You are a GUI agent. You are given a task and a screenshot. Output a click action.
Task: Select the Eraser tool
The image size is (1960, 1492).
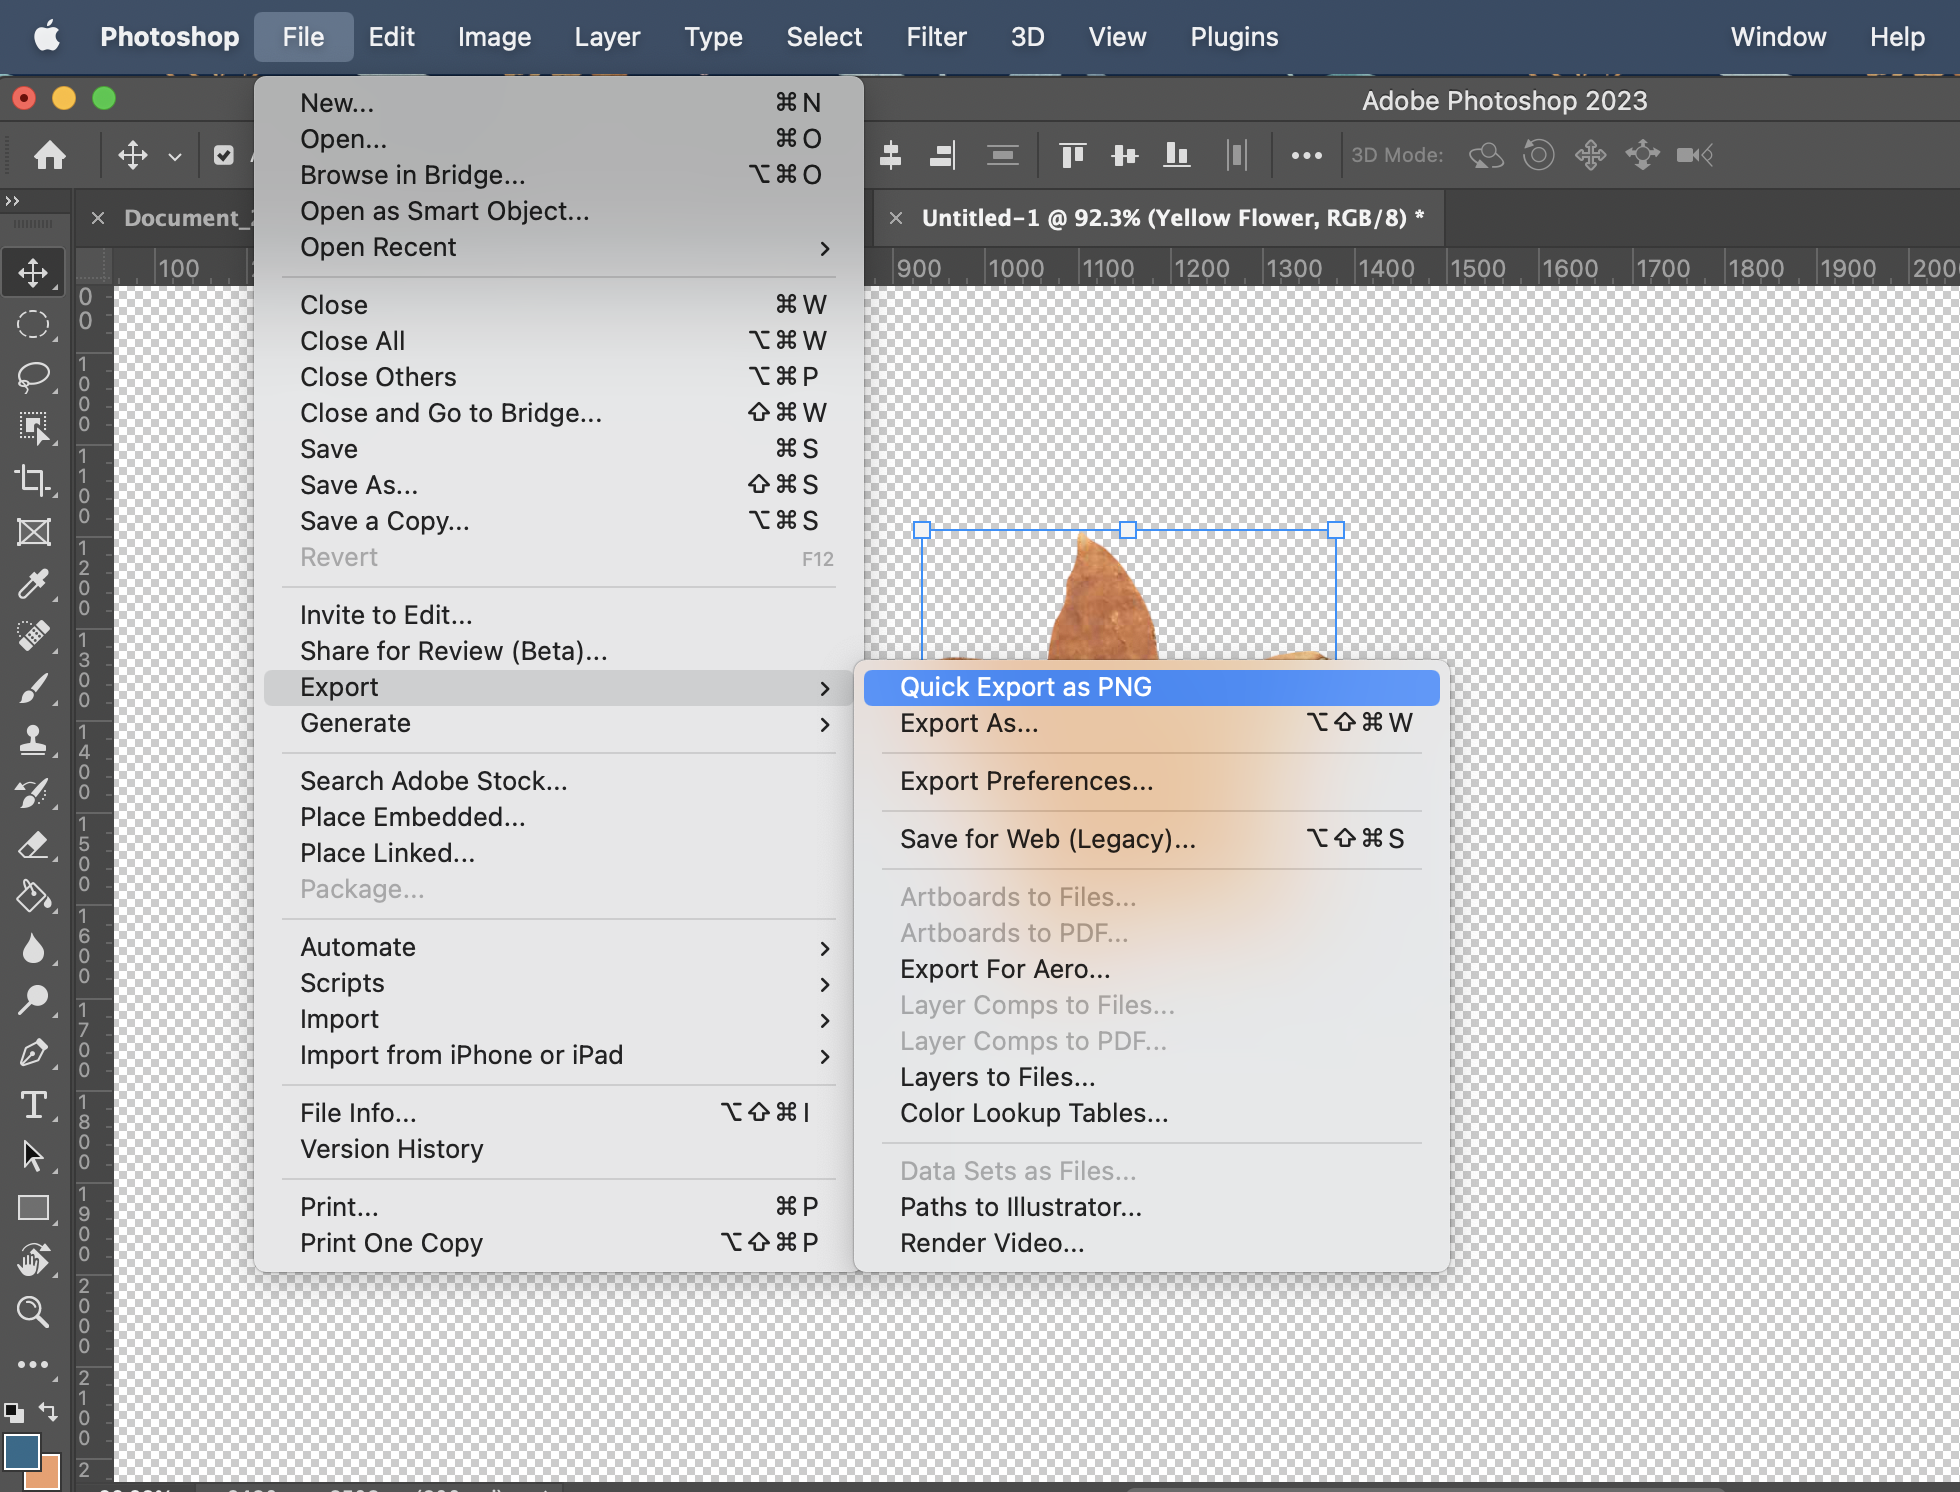pyautogui.click(x=33, y=845)
